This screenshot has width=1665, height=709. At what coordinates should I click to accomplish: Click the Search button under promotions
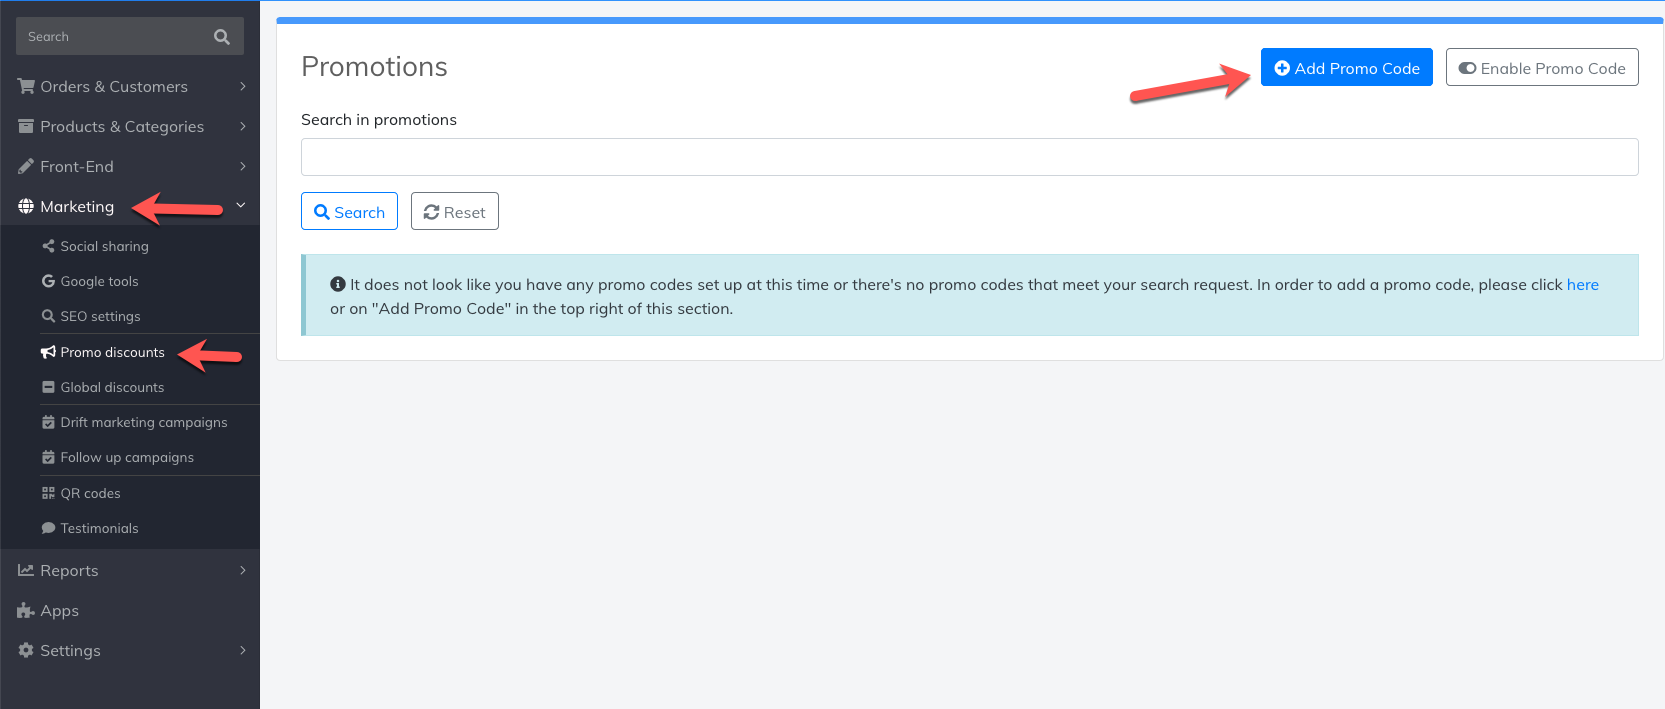coord(349,211)
